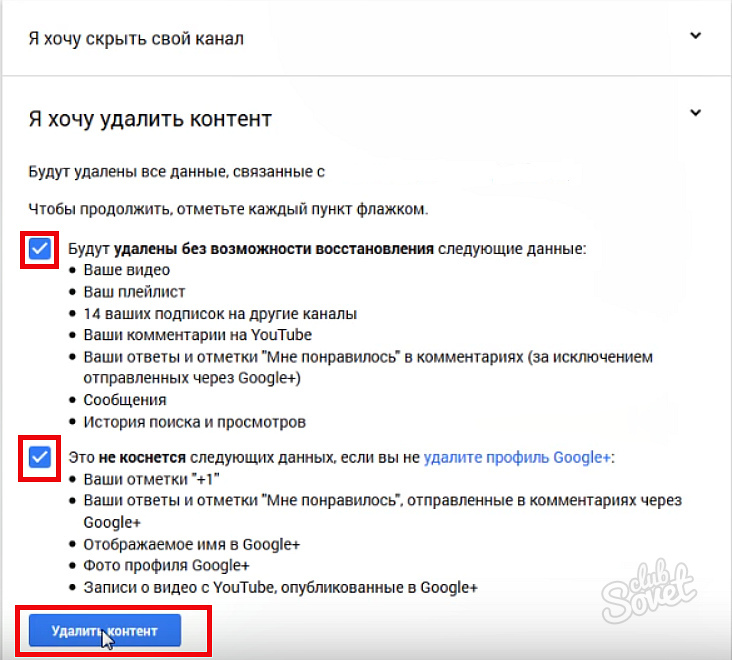Open the "удалите профиль Google+" link
This screenshot has width=732, height=660.
[x=517, y=458]
